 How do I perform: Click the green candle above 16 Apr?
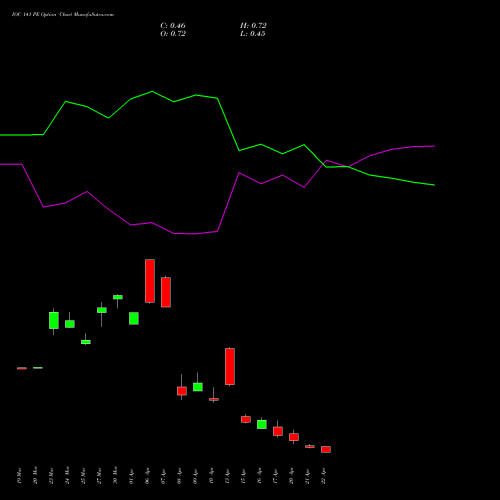(262, 424)
